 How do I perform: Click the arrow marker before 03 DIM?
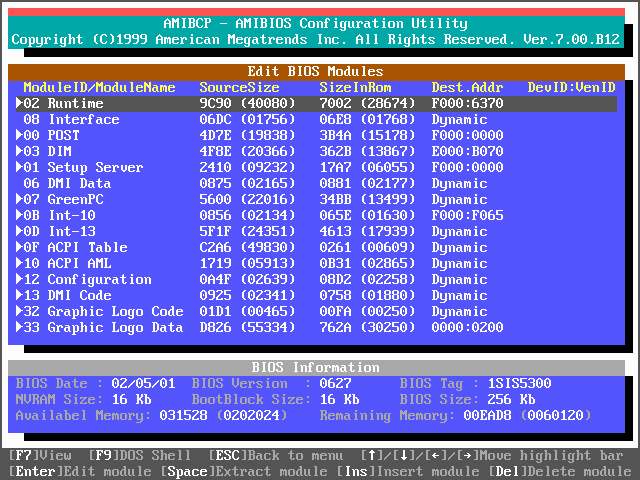point(19,151)
